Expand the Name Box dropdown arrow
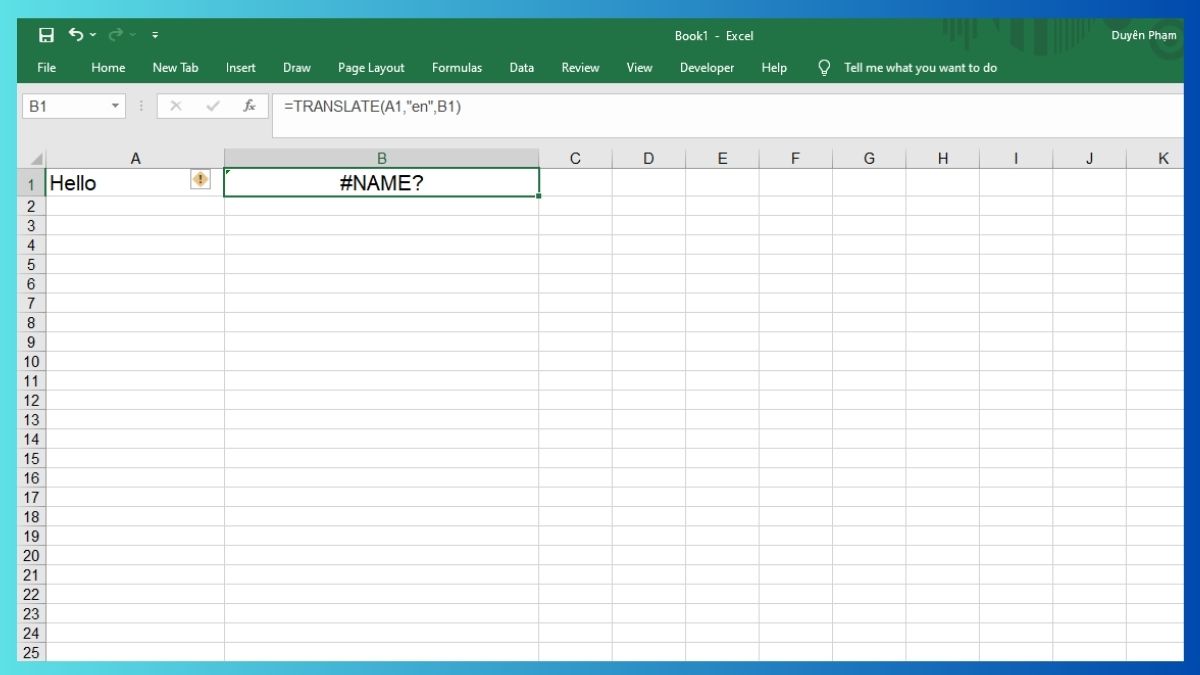The width and height of the screenshot is (1200, 675). [x=115, y=106]
